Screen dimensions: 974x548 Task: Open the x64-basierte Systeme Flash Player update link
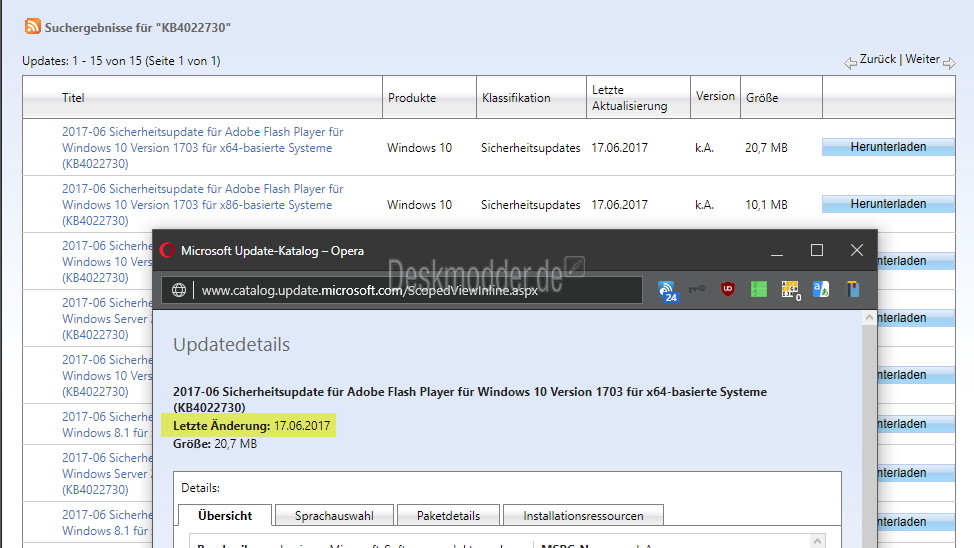[x=203, y=148]
